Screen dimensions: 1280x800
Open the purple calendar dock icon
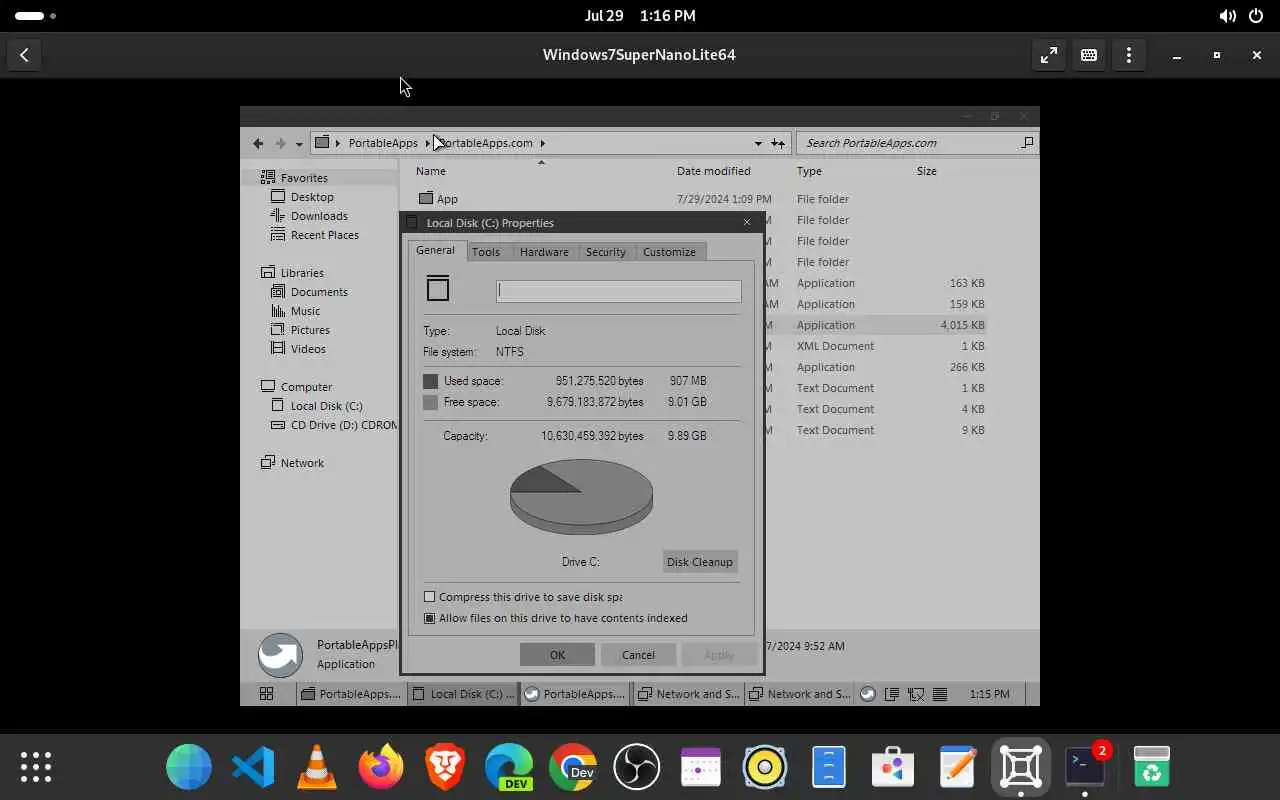pyautogui.click(x=701, y=768)
